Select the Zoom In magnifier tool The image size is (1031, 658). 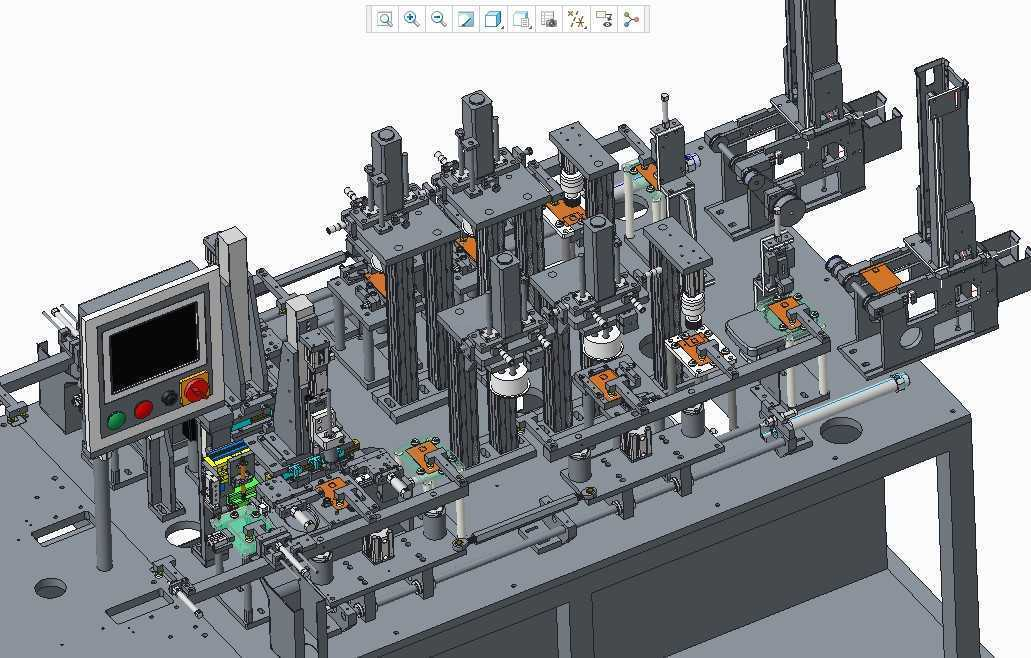(411, 19)
